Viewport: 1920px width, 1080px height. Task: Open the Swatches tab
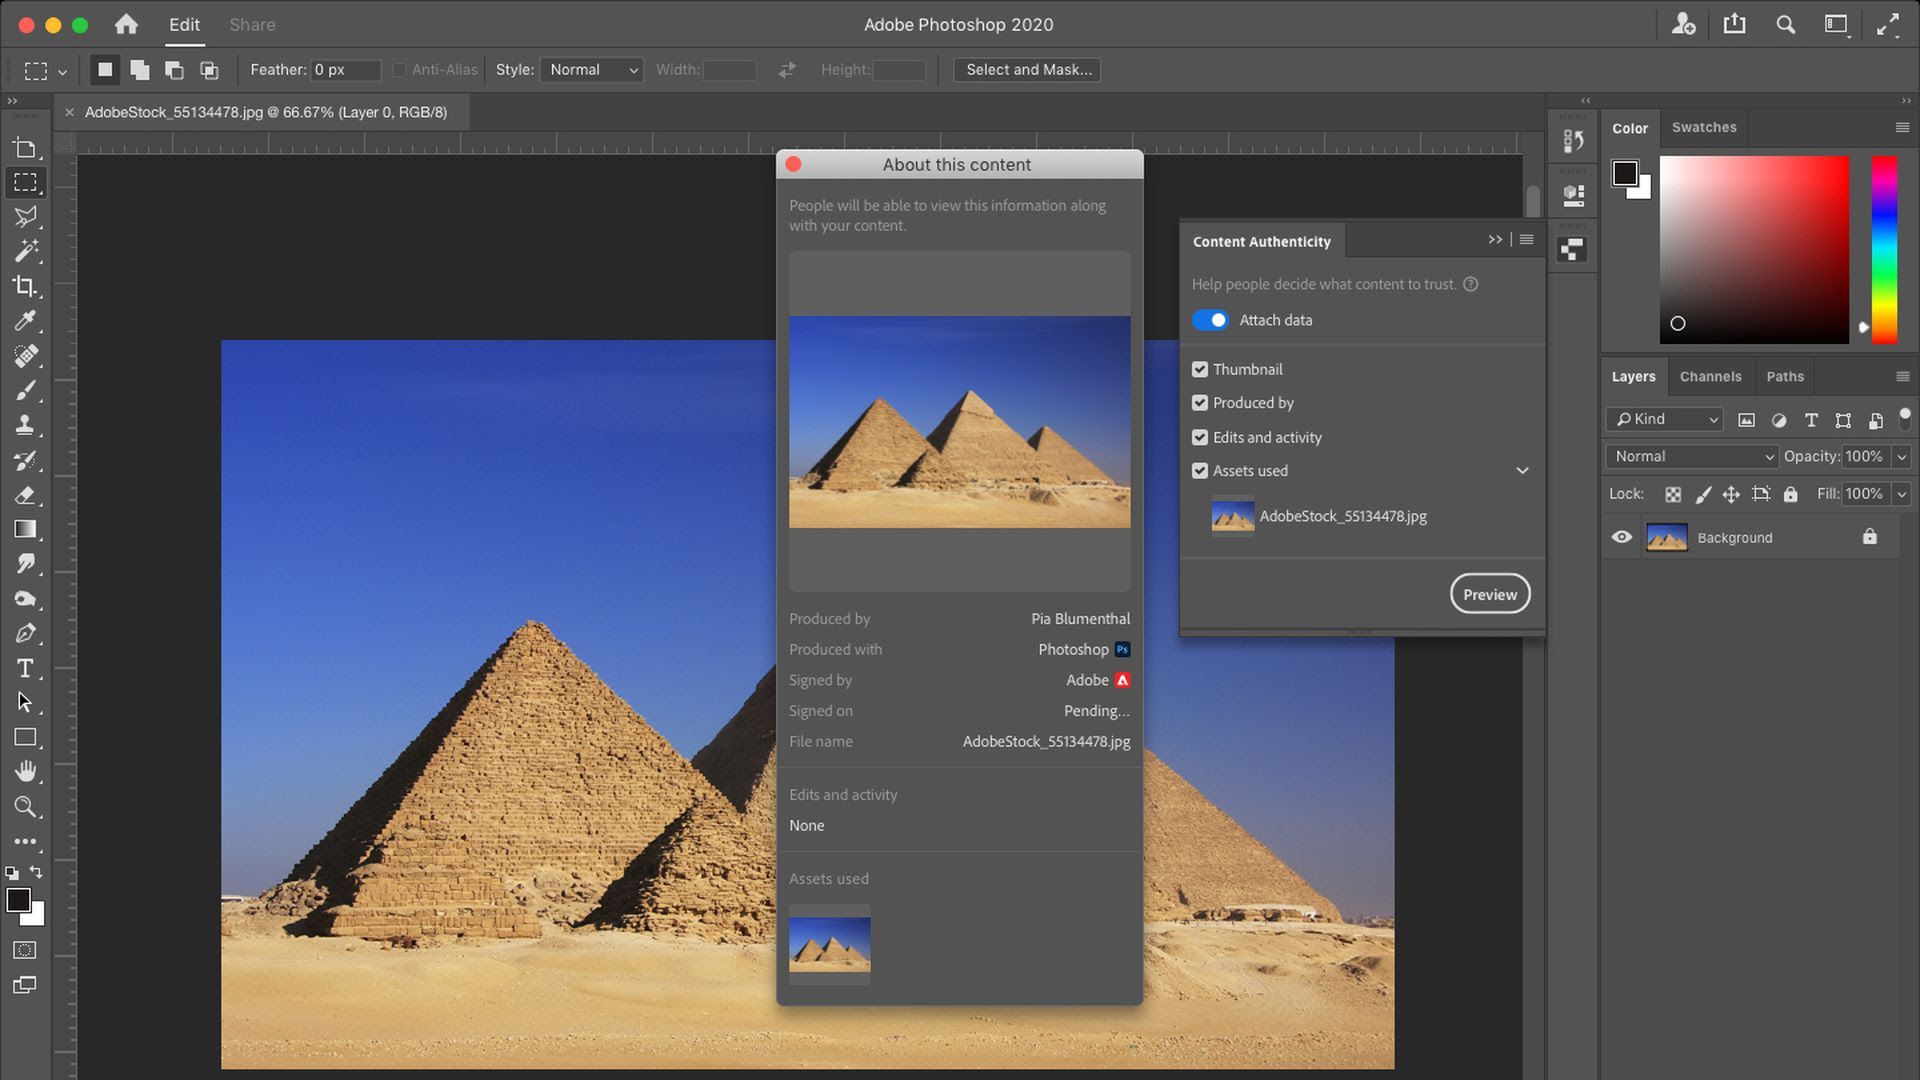(1703, 127)
